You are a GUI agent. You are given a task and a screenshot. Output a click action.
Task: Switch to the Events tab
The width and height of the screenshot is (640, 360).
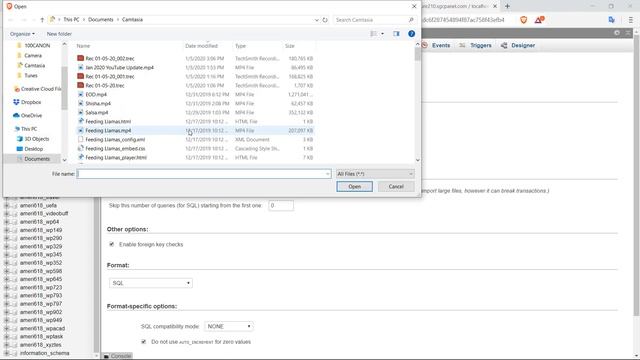click(441, 45)
